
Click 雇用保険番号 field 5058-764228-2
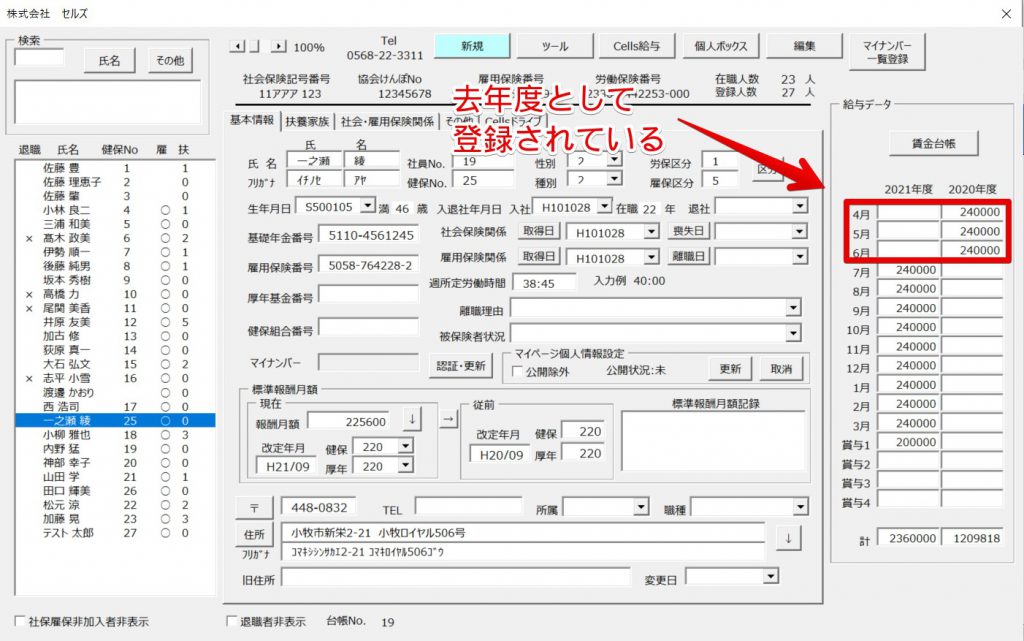coord(368,265)
